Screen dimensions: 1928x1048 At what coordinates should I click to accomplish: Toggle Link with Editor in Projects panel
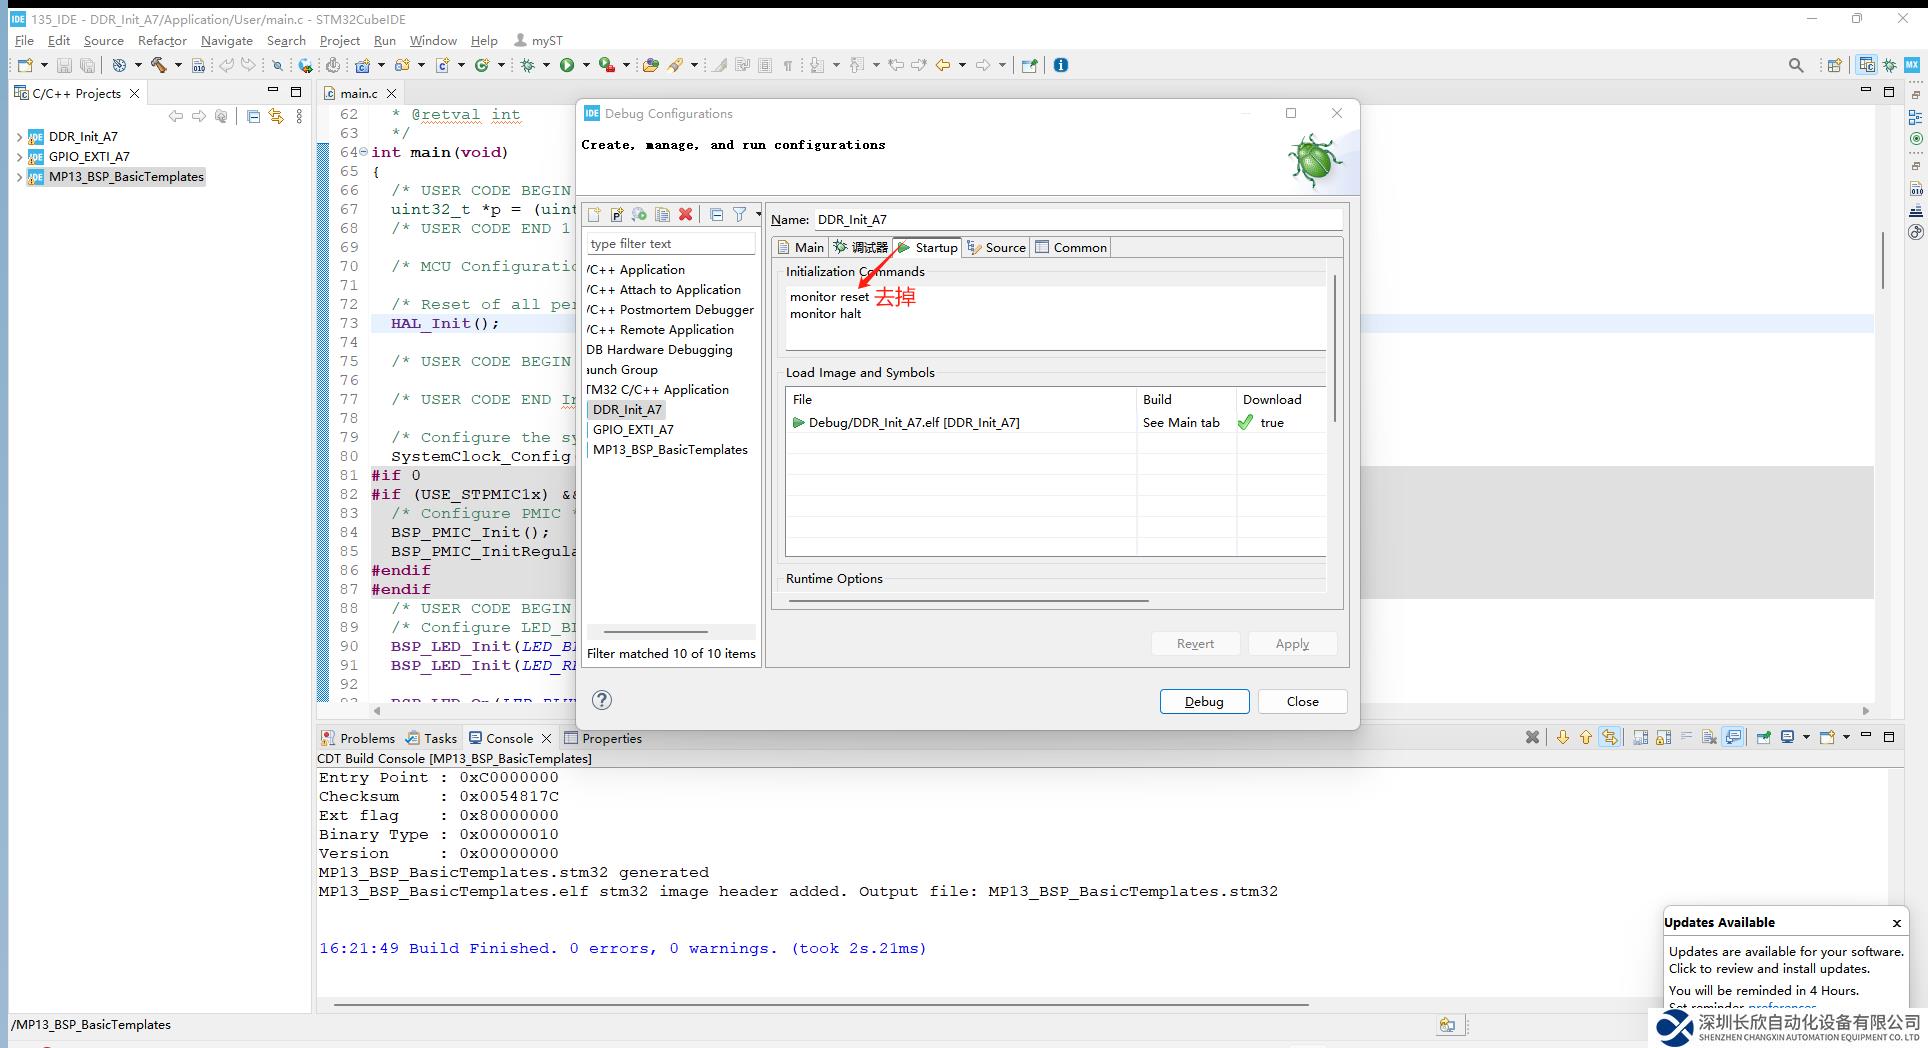click(276, 117)
